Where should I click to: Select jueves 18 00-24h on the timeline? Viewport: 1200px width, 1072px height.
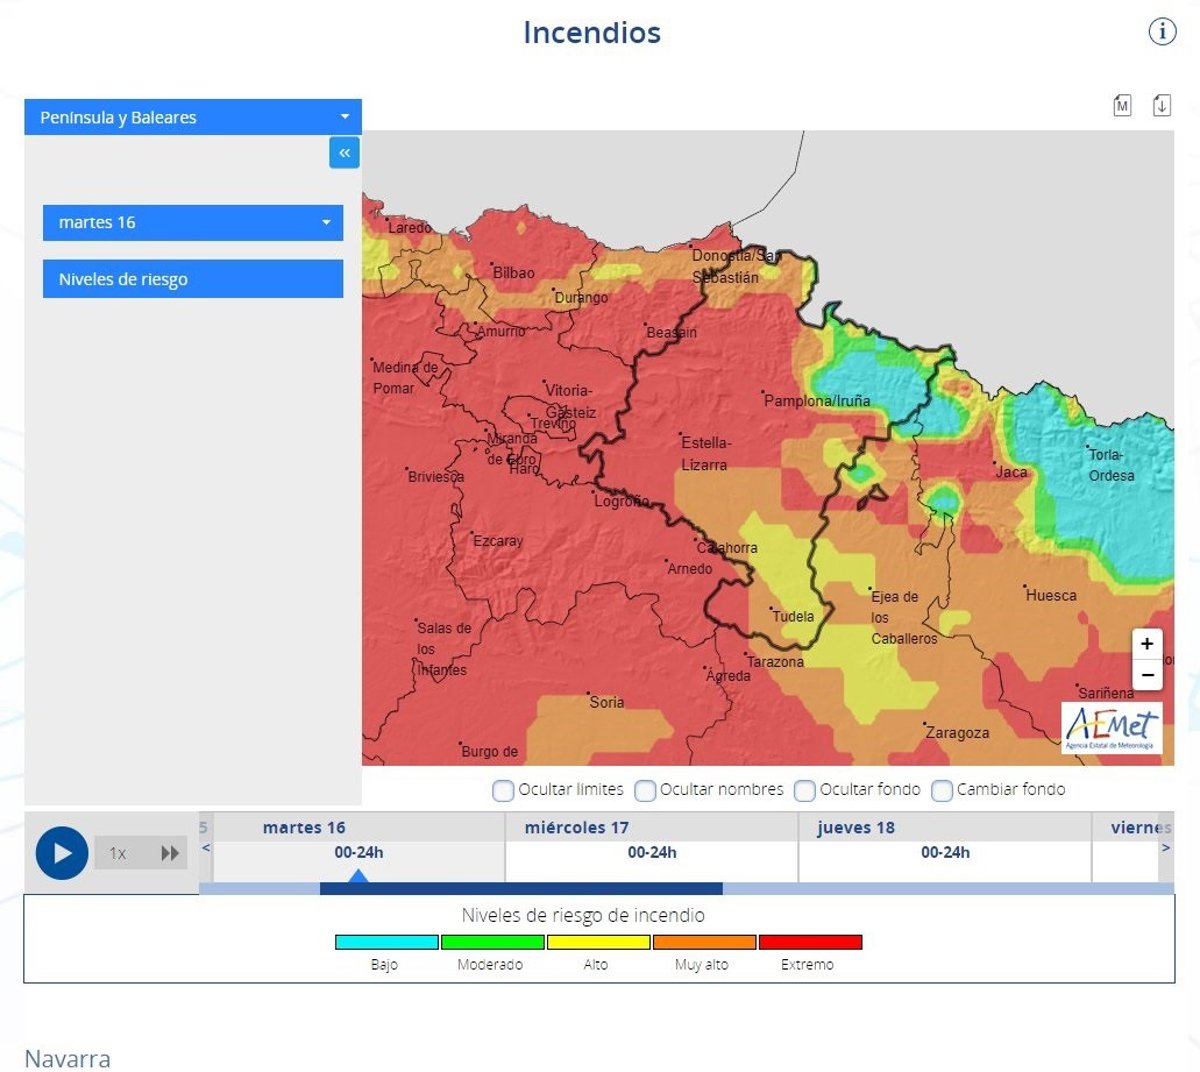(945, 853)
